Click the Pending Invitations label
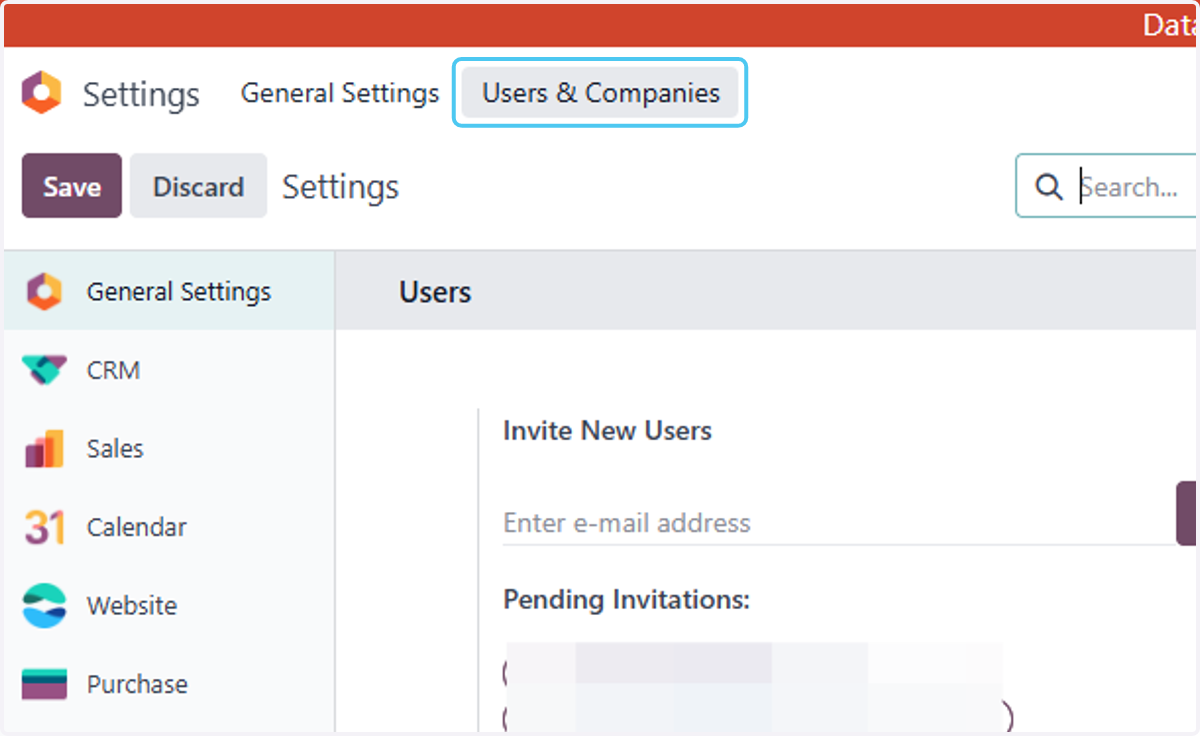Image resolution: width=1200 pixels, height=736 pixels. pyautogui.click(x=626, y=600)
